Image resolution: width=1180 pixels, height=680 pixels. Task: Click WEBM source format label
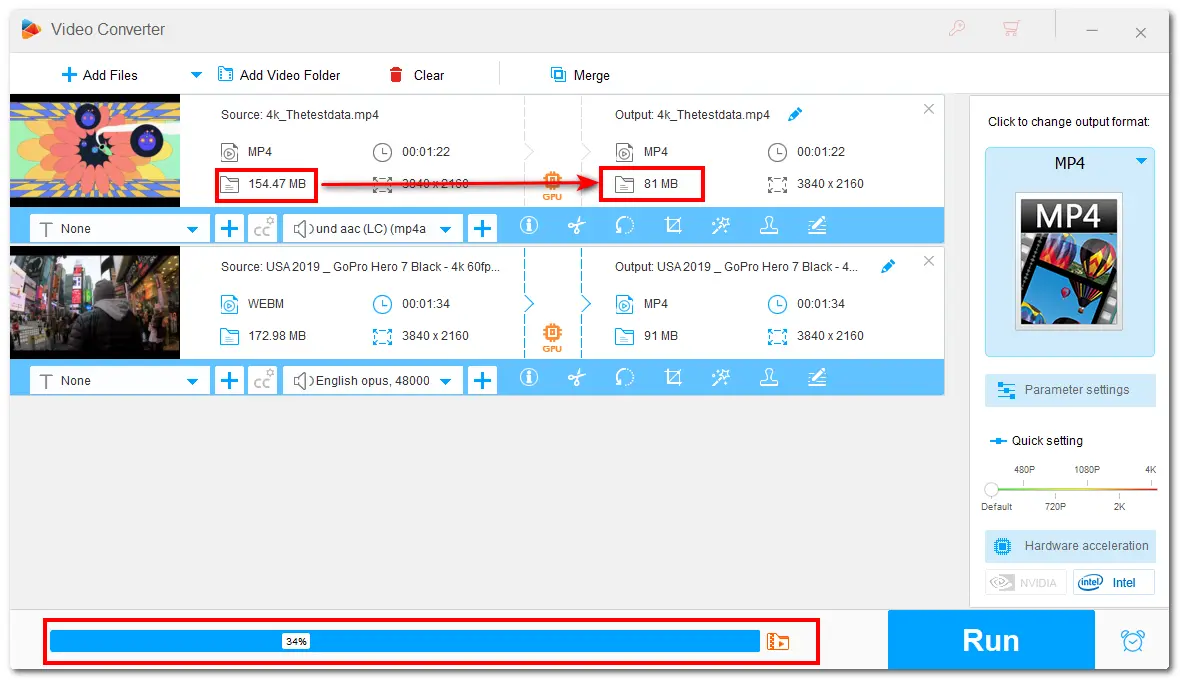pos(266,304)
